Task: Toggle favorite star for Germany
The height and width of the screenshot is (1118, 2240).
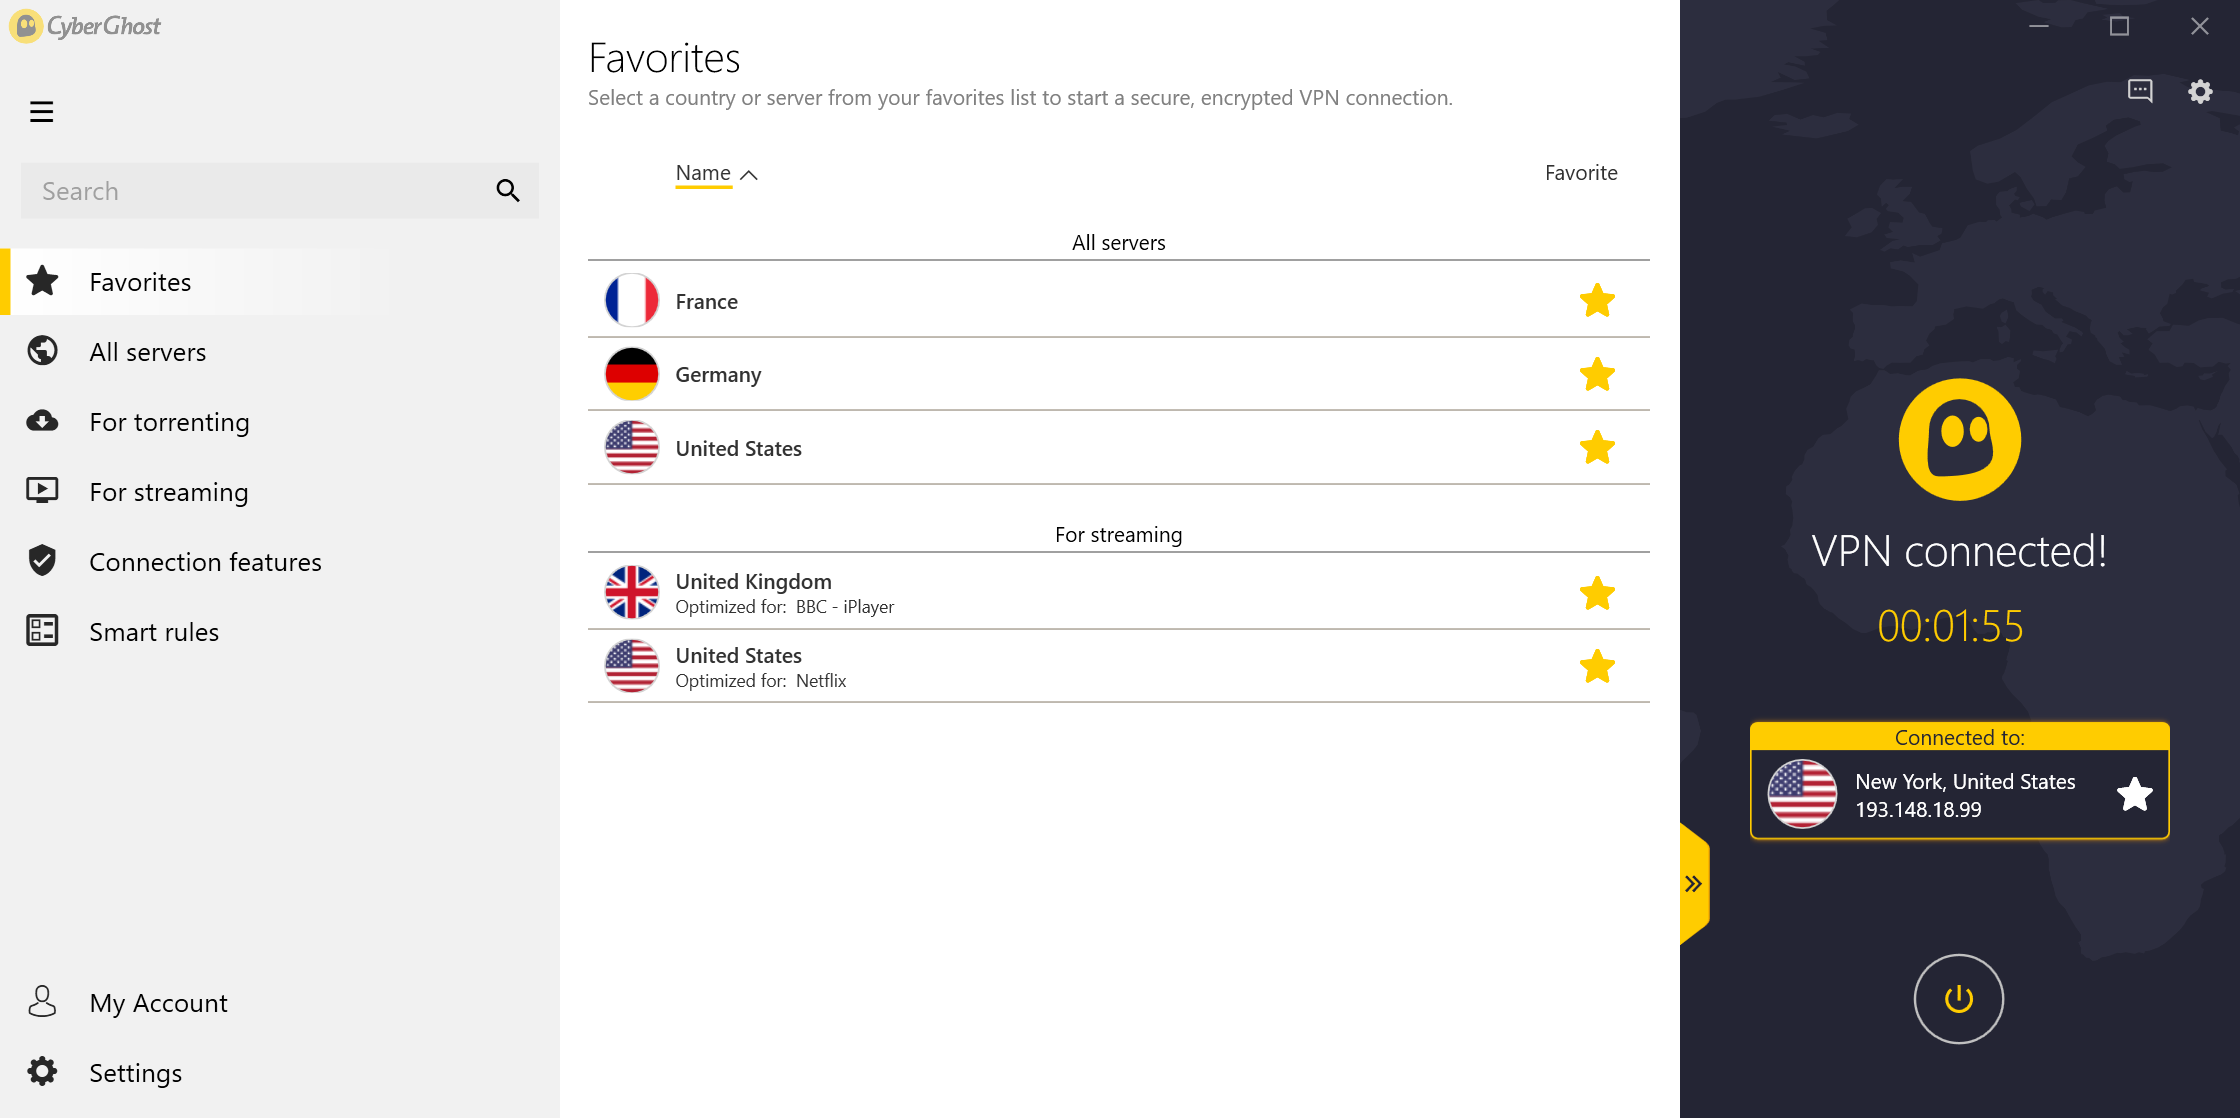Action: click(1596, 374)
